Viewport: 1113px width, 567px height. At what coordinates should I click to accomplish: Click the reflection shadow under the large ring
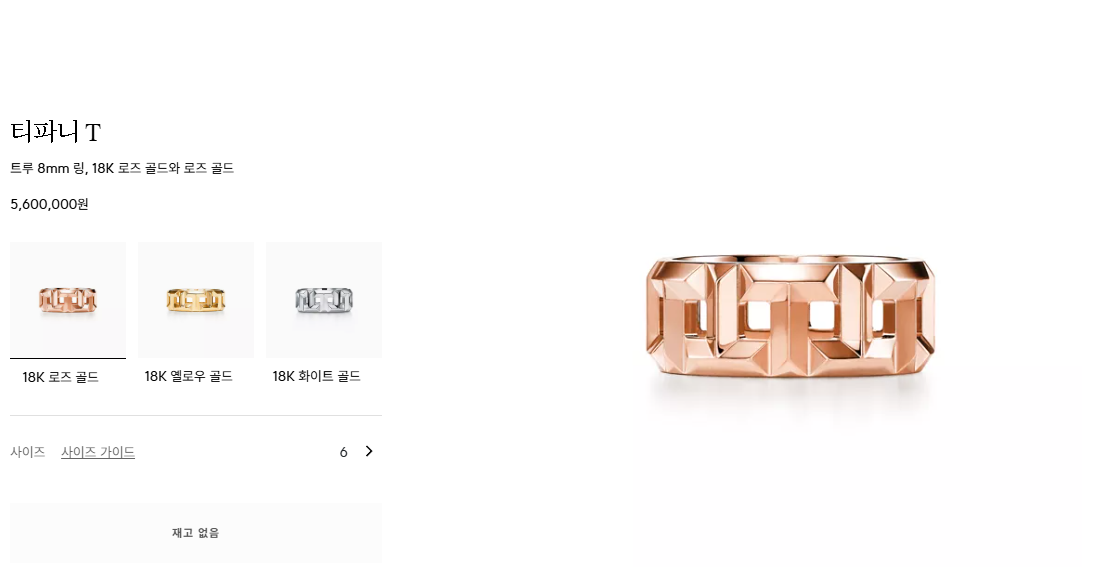[x=790, y=397]
